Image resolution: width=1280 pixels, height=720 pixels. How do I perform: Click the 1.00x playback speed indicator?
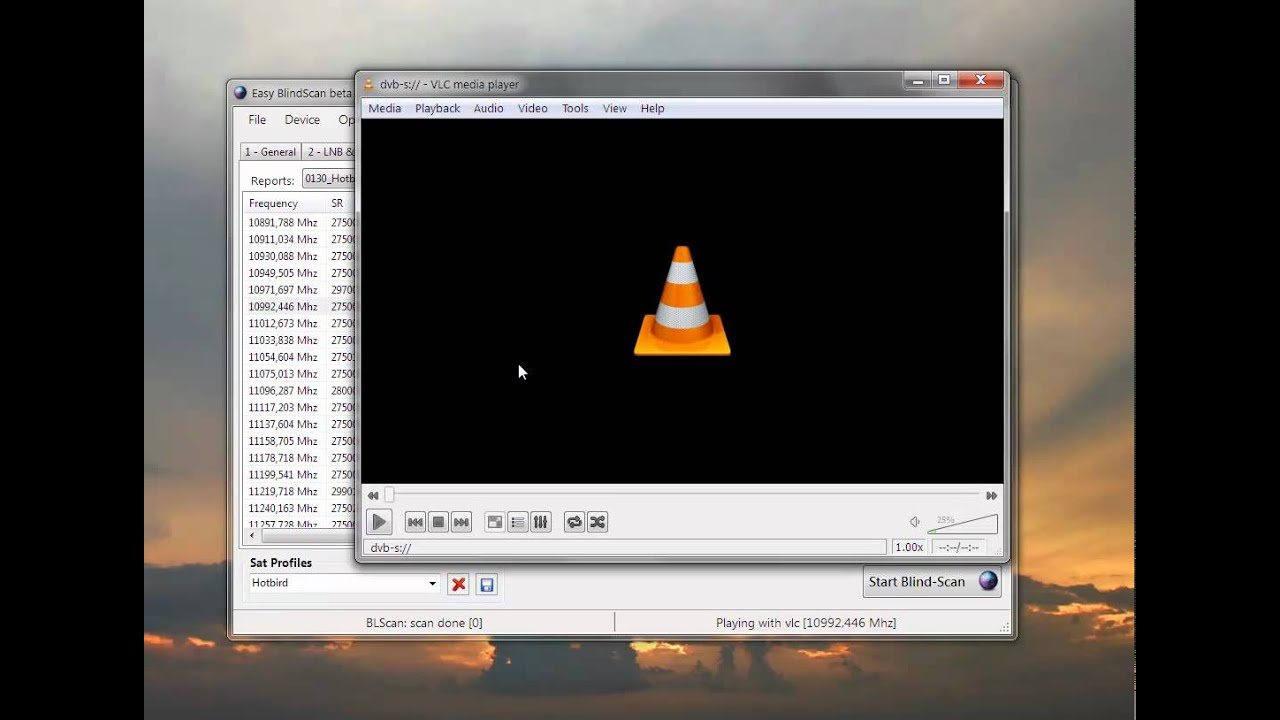(x=909, y=547)
